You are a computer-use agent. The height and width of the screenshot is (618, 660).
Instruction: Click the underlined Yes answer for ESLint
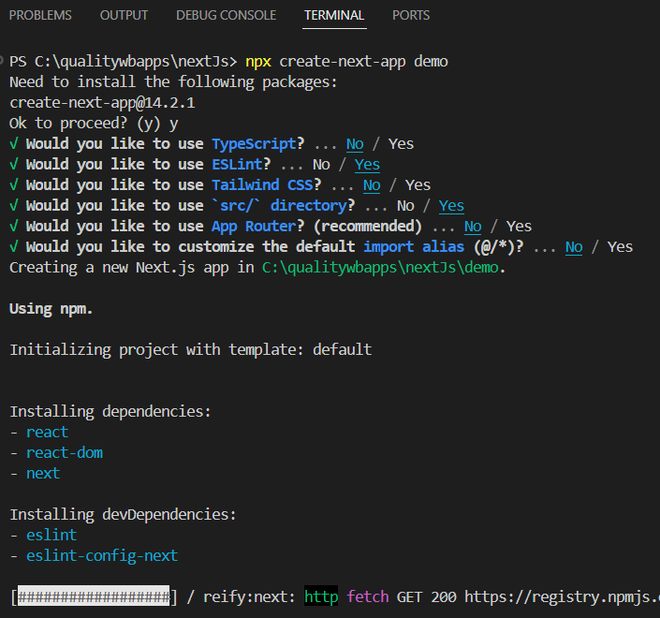pos(367,165)
